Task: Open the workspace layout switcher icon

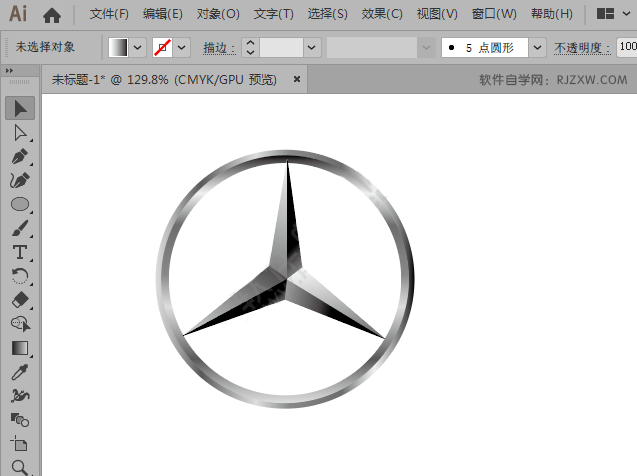Action: click(x=605, y=14)
